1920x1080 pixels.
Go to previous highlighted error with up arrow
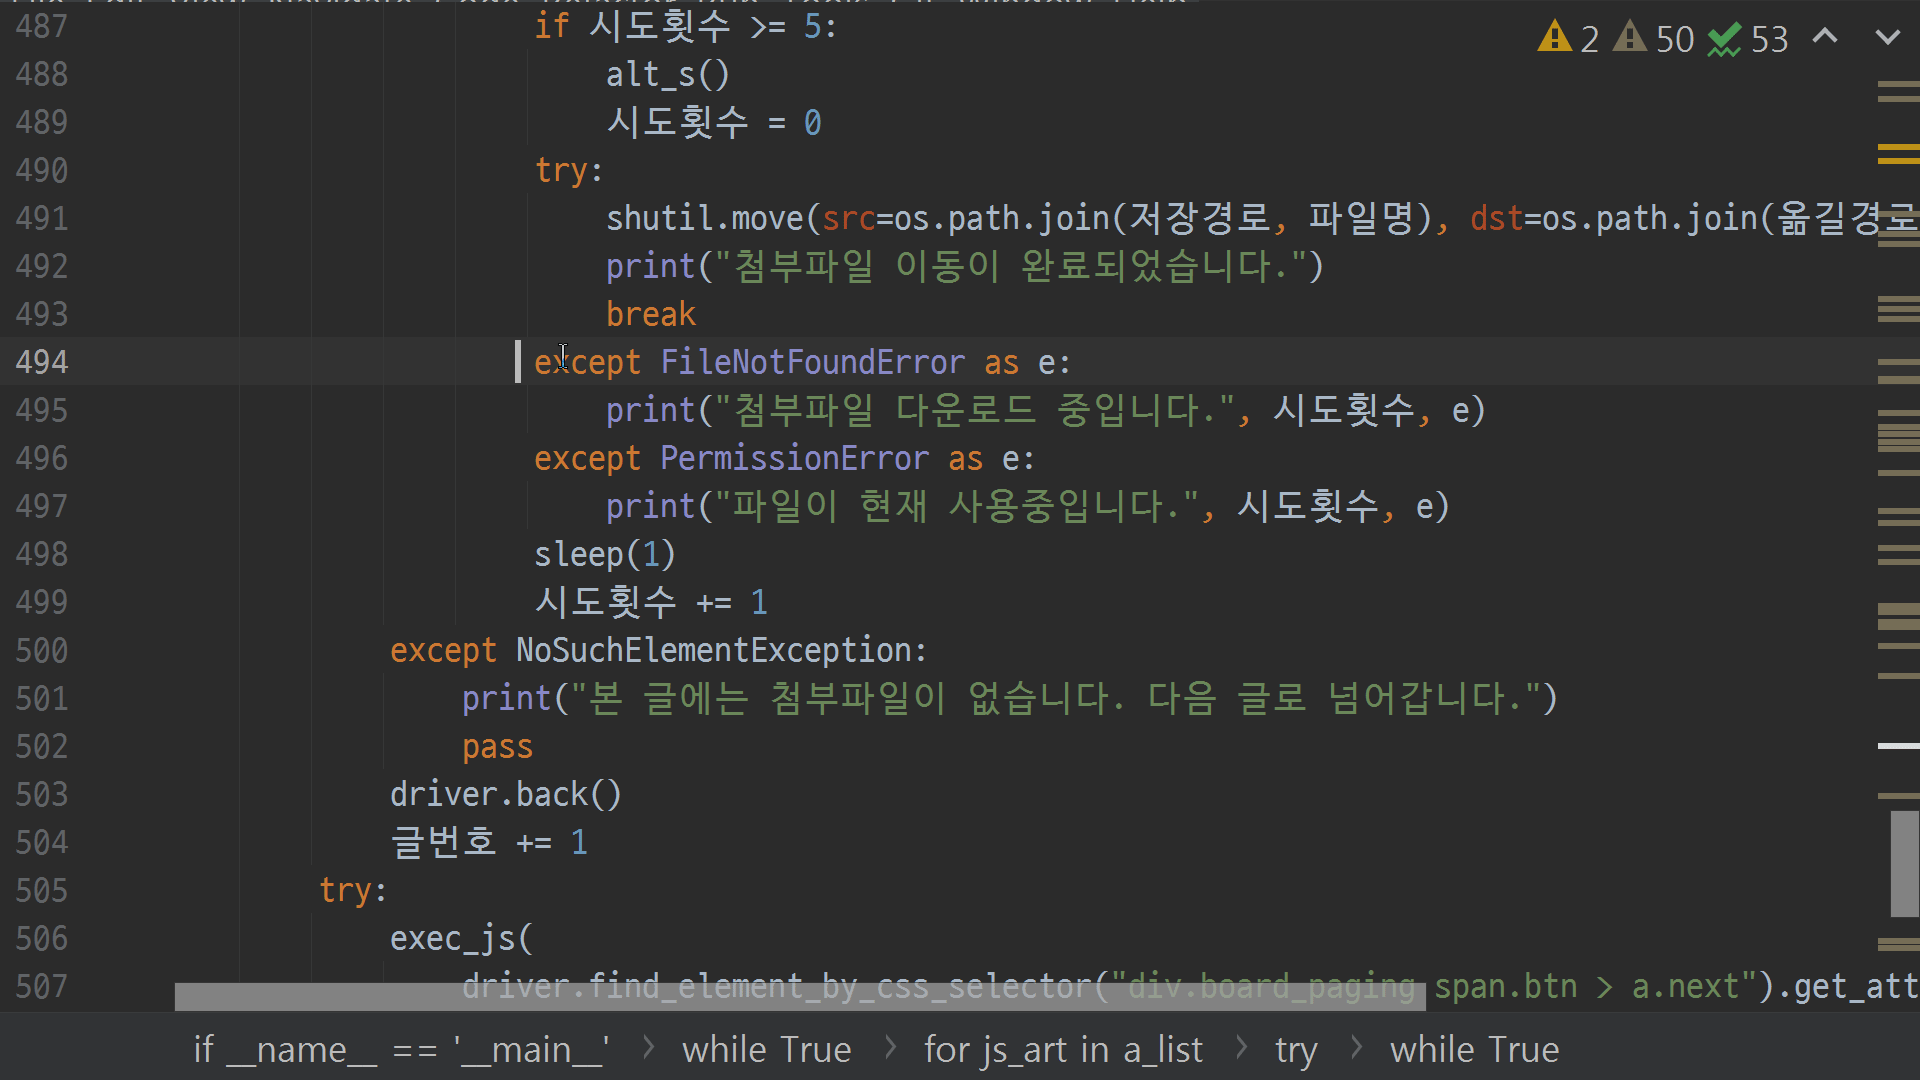[x=1825, y=37]
